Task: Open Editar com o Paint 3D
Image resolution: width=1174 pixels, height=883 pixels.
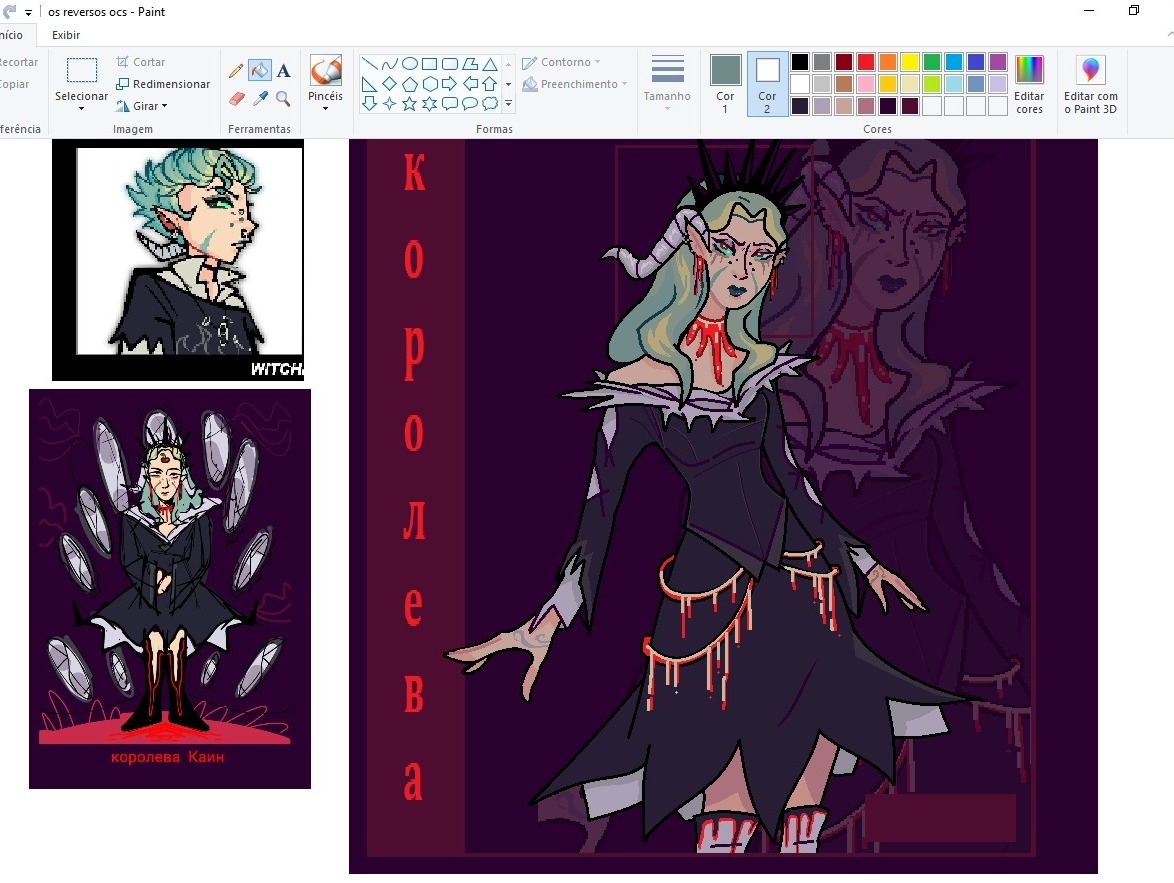Action: click(1090, 84)
